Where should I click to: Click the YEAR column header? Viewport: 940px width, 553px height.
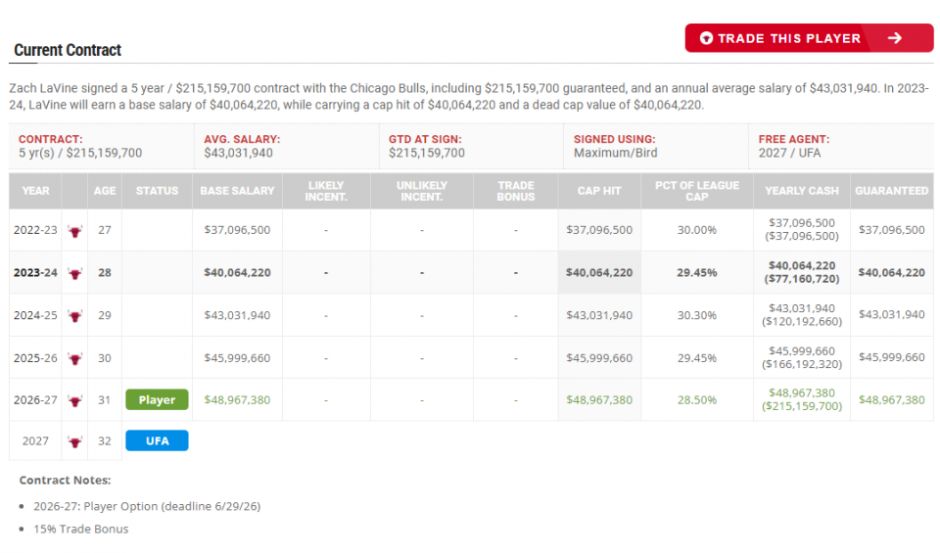[35, 191]
